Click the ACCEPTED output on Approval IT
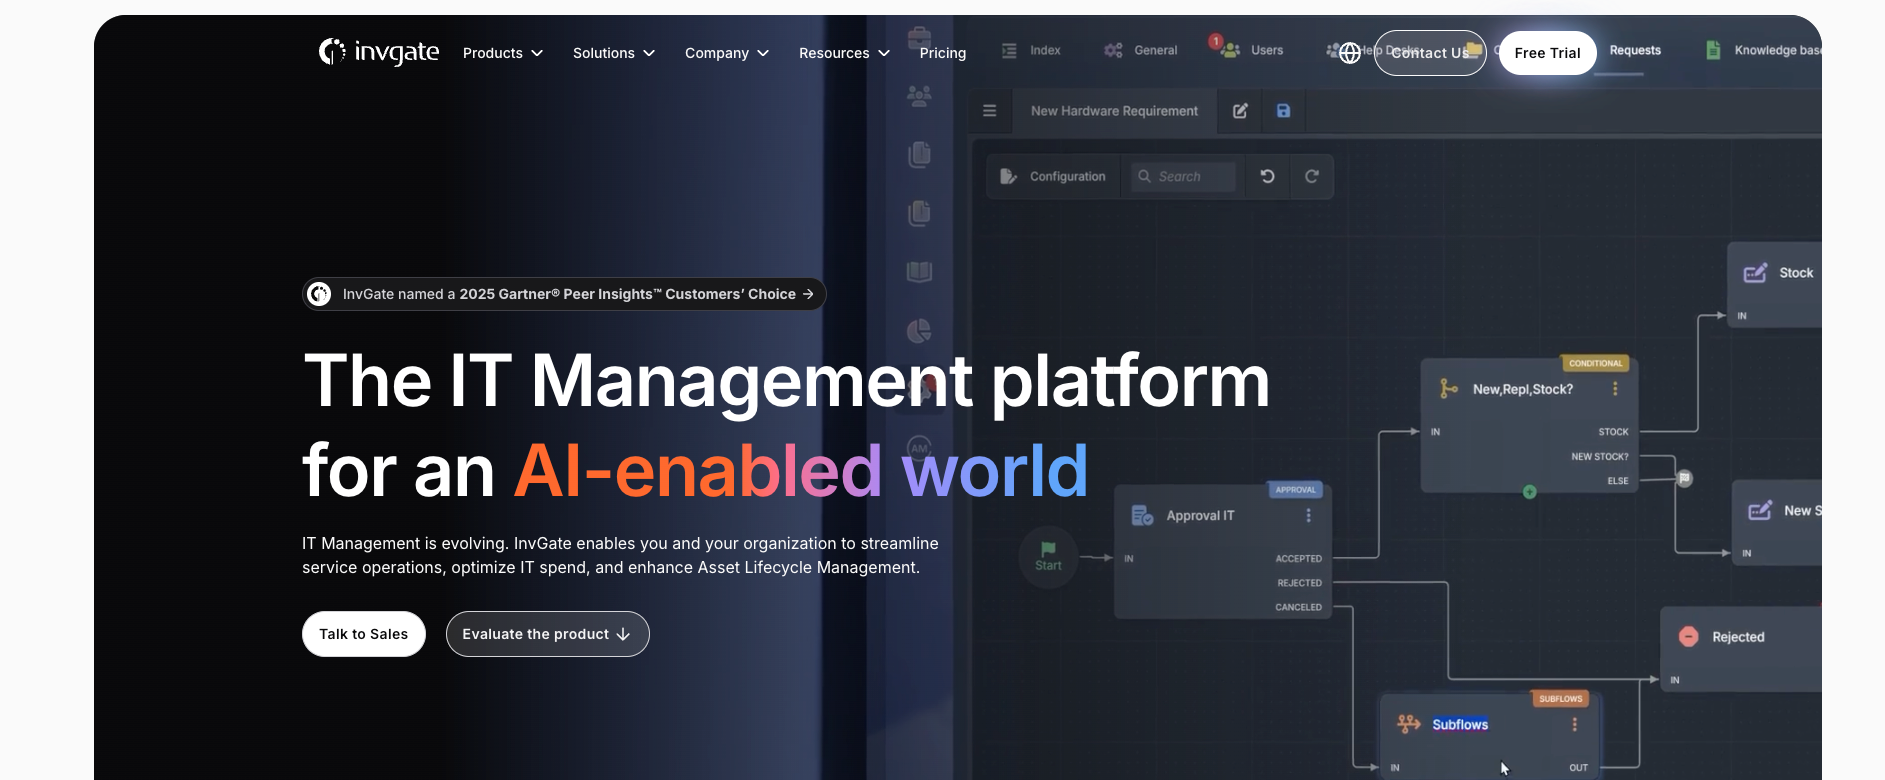This screenshot has width=1885, height=780. coord(1298,559)
